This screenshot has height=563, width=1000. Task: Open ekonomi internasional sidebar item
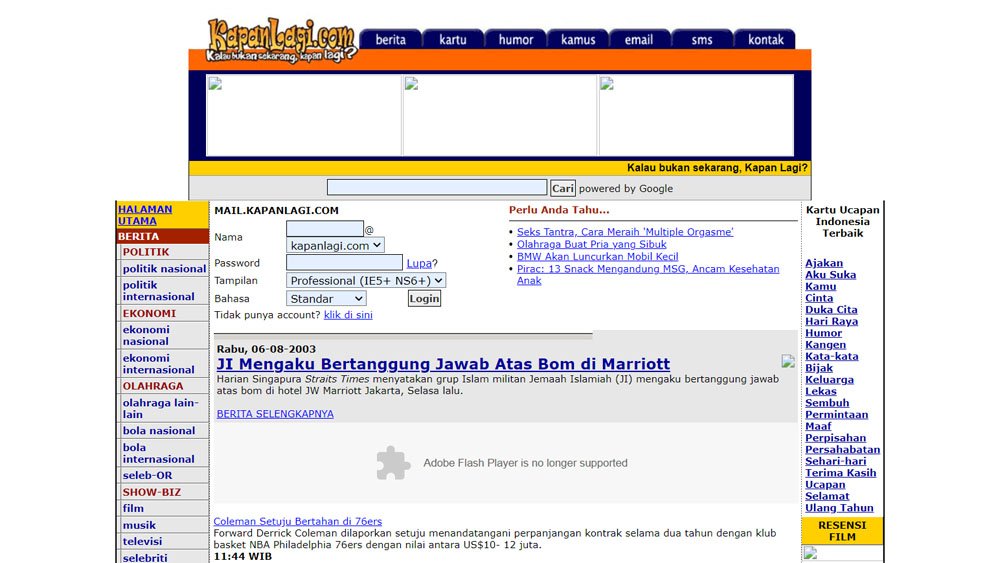pyautogui.click(x=159, y=364)
